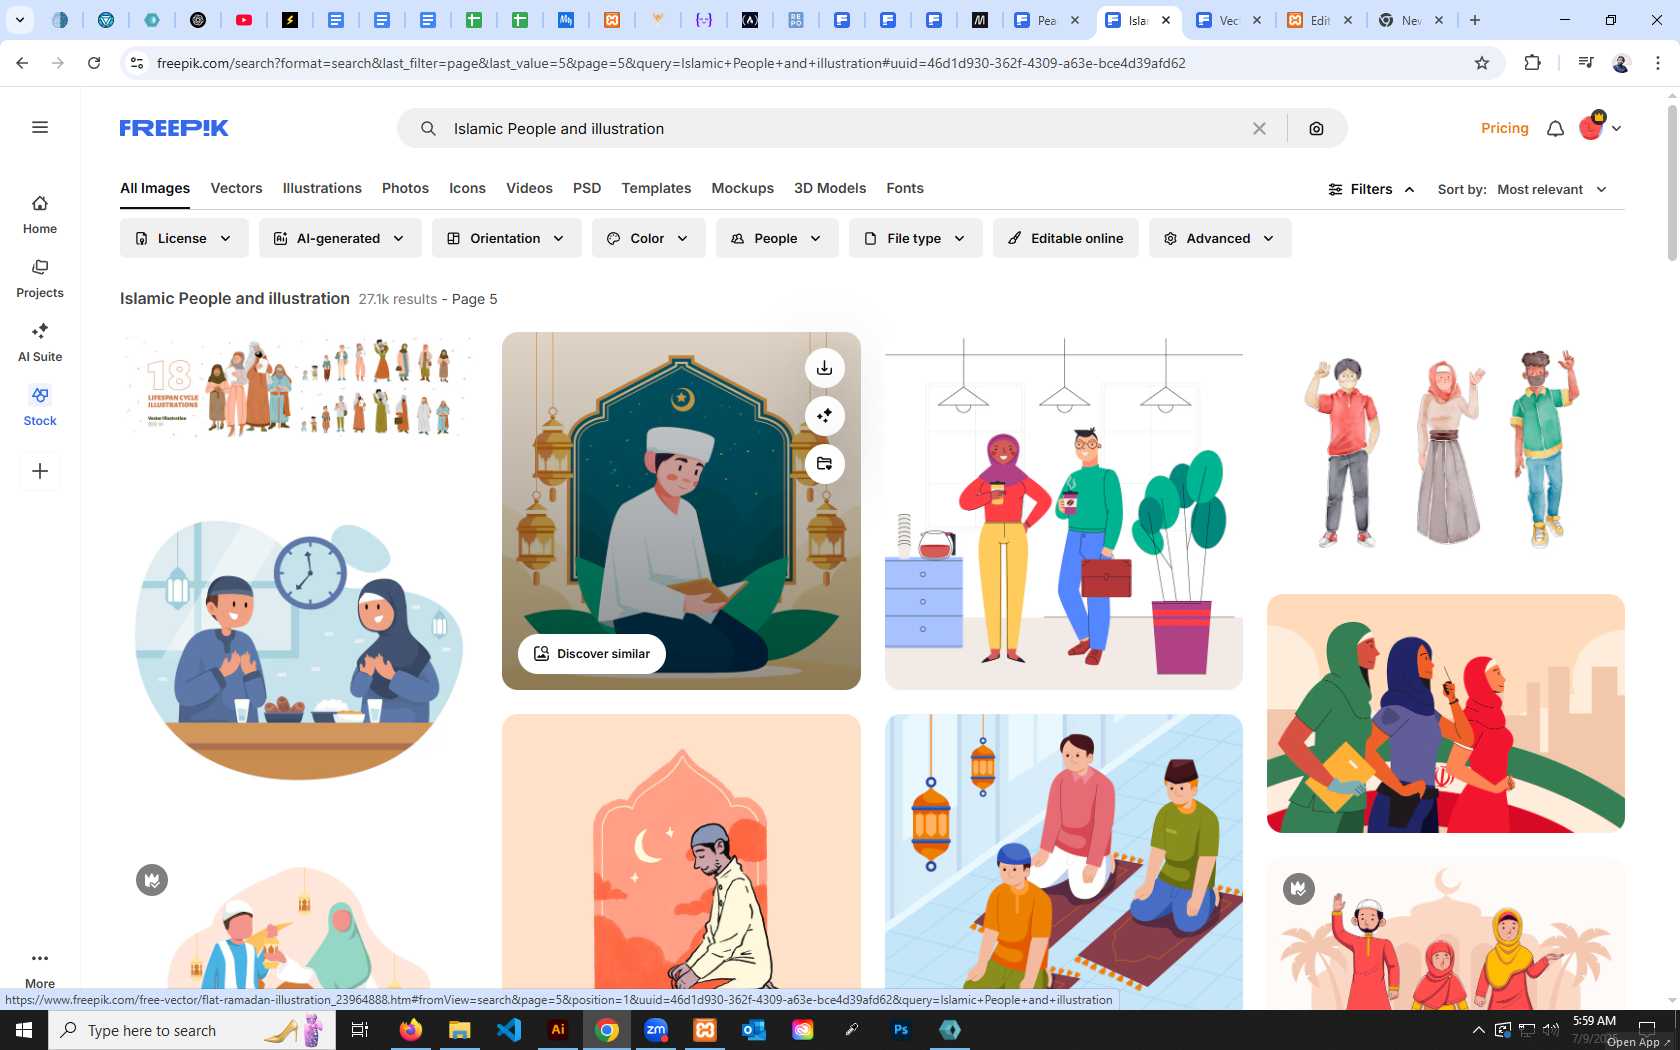Click the Windows Start button
Image resolution: width=1680 pixels, height=1050 pixels.
point(24,1030)
